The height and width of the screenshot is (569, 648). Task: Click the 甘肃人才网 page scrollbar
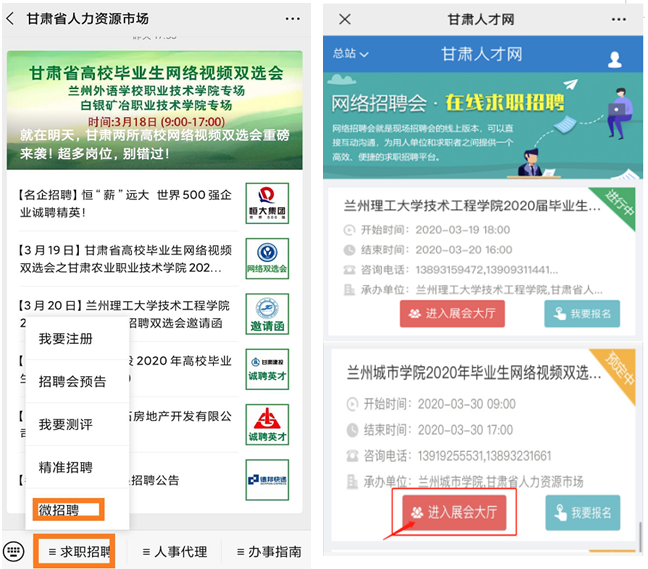(640, 536)
